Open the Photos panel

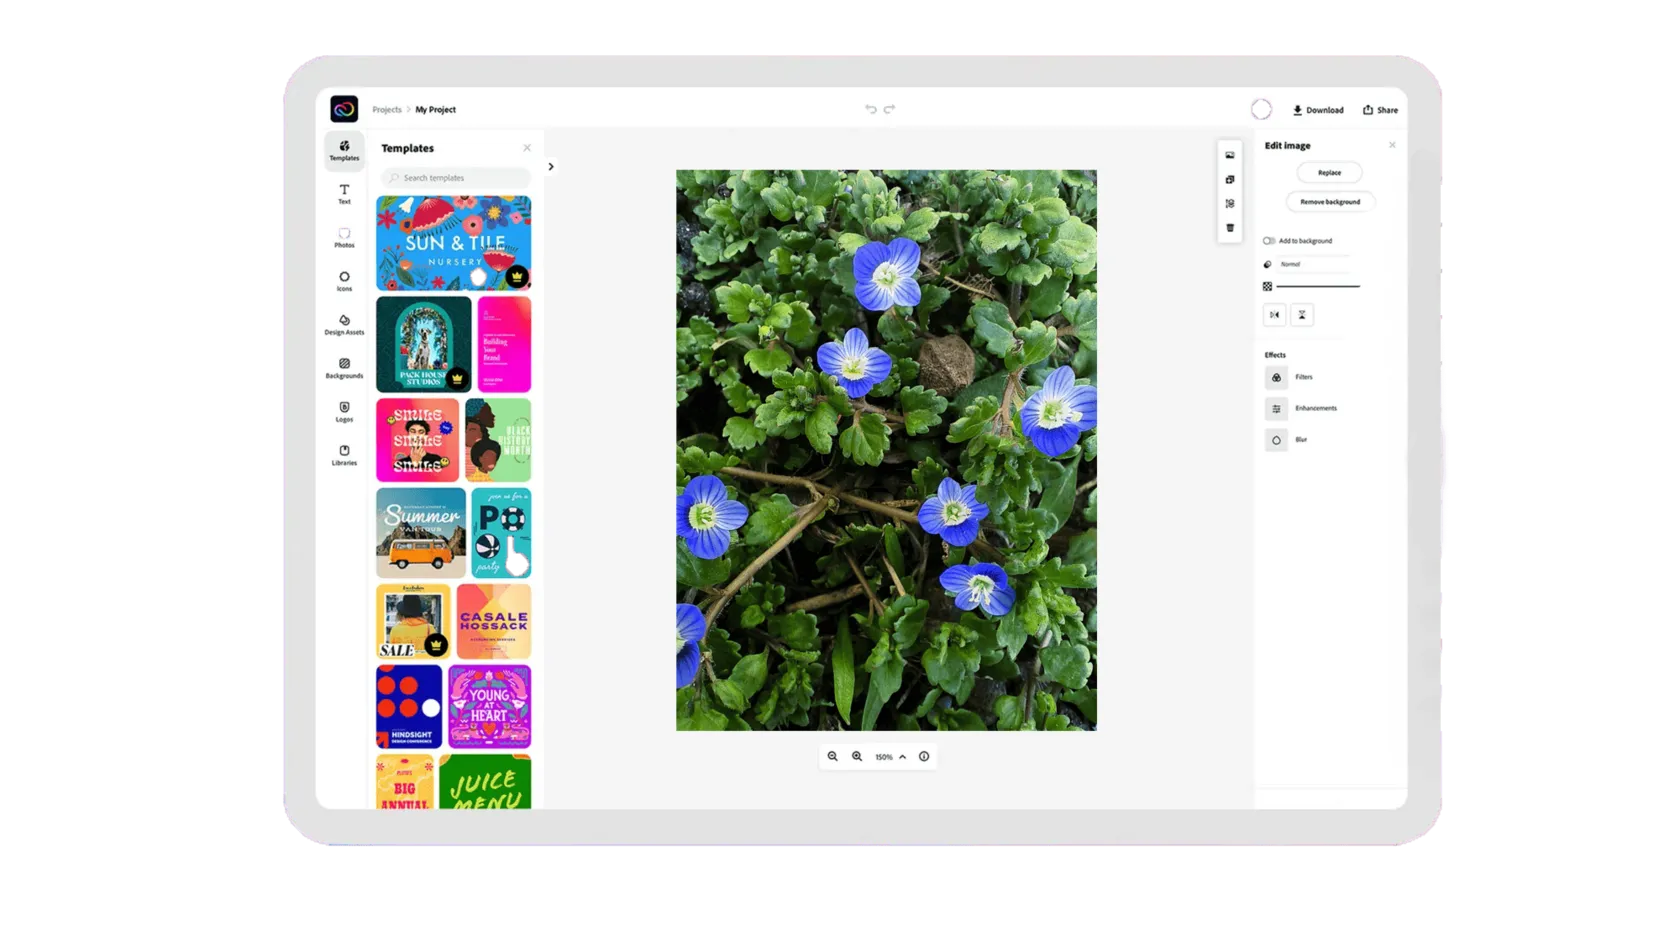pos(344,237)
